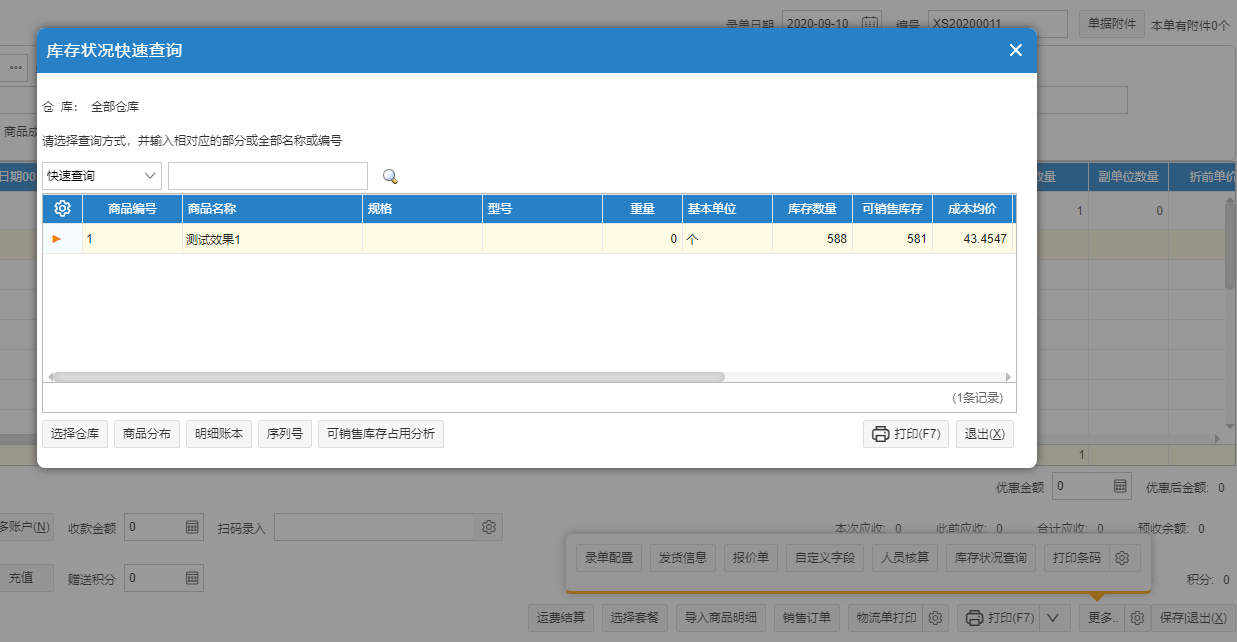Screen dimensions: 1237x642
Task: Click the 运费结算 button
Action: [561, 618]
